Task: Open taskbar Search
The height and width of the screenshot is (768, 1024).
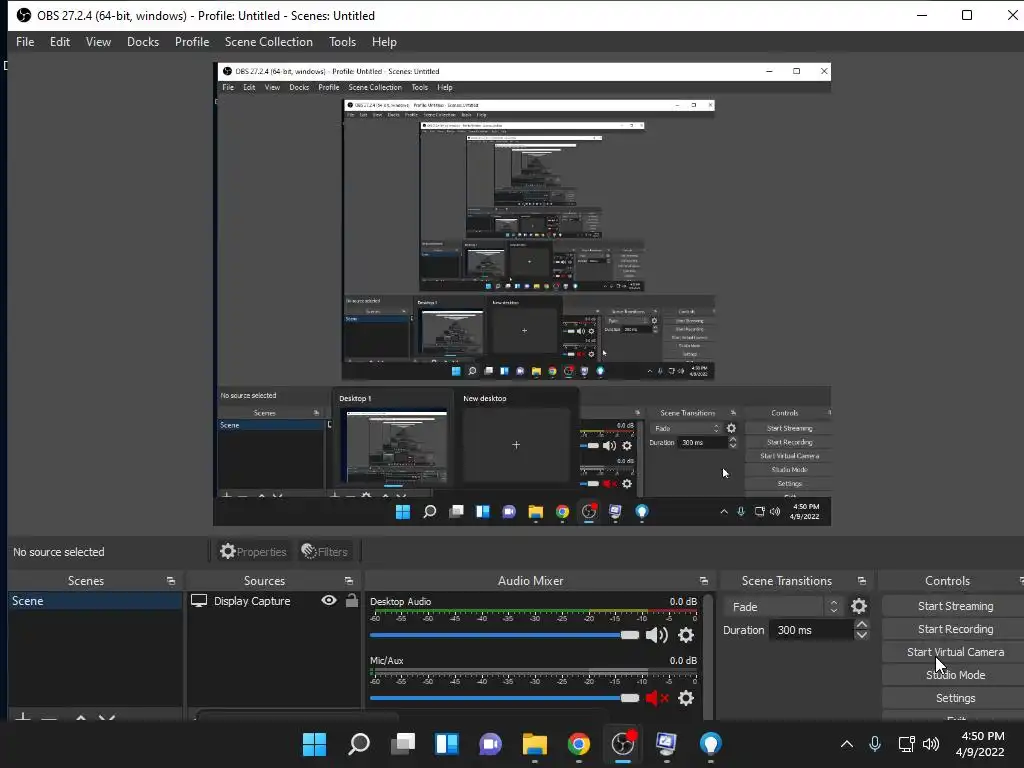Action: coord(359,744)
